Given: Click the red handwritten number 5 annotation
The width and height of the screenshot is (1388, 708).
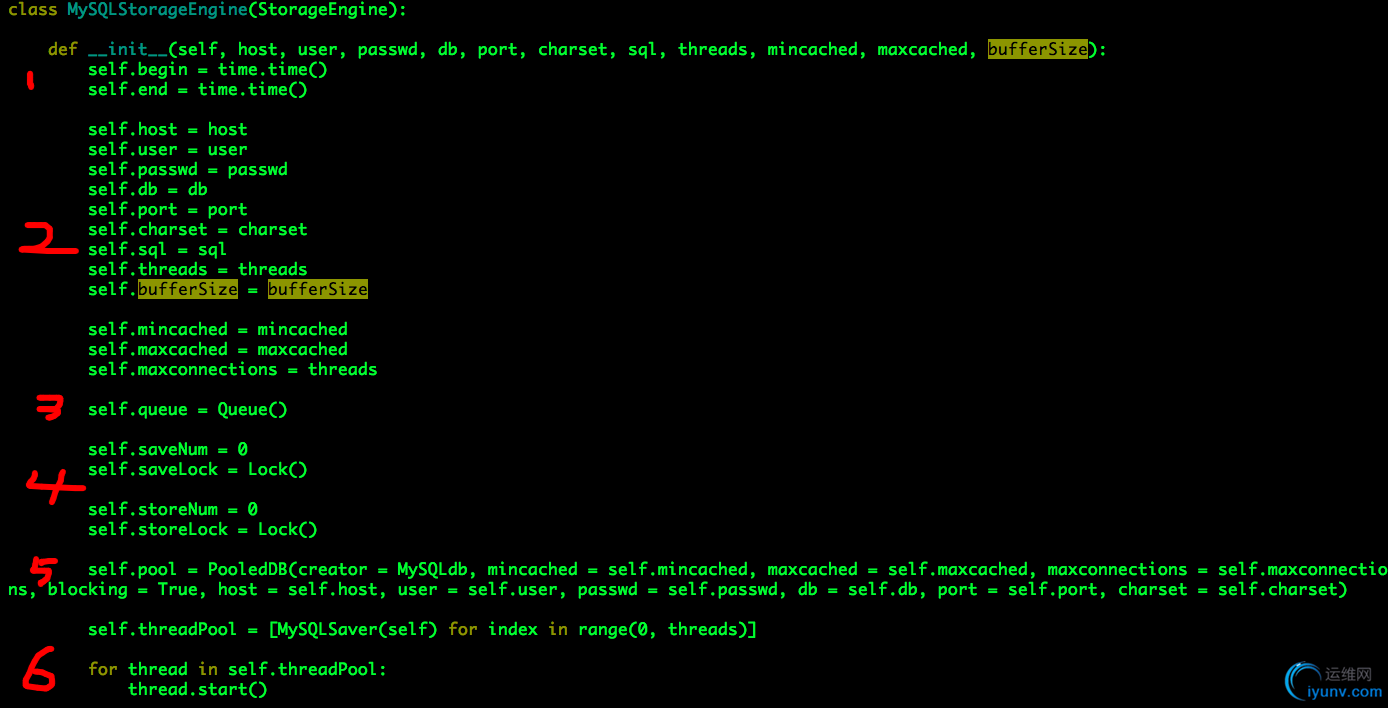Looking at the screenshot, I should (44, 569).
